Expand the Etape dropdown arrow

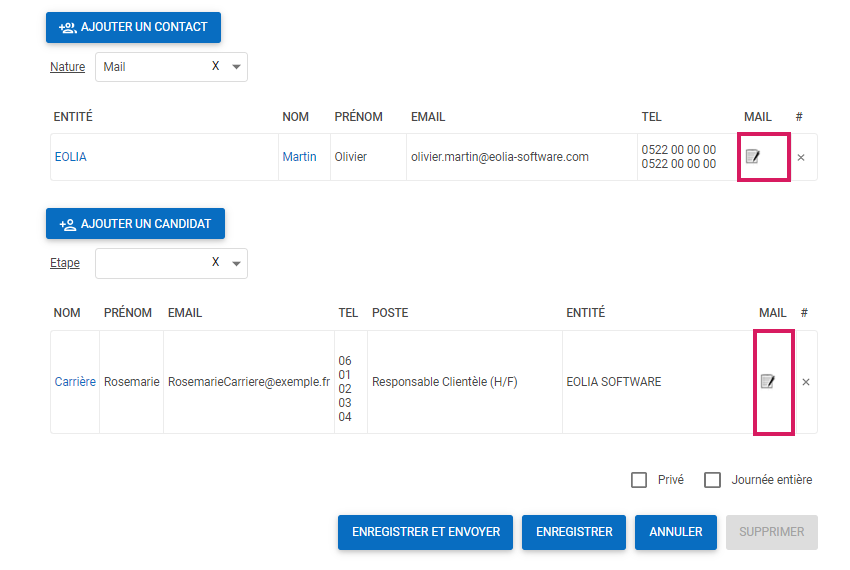[x=237, y=264]
